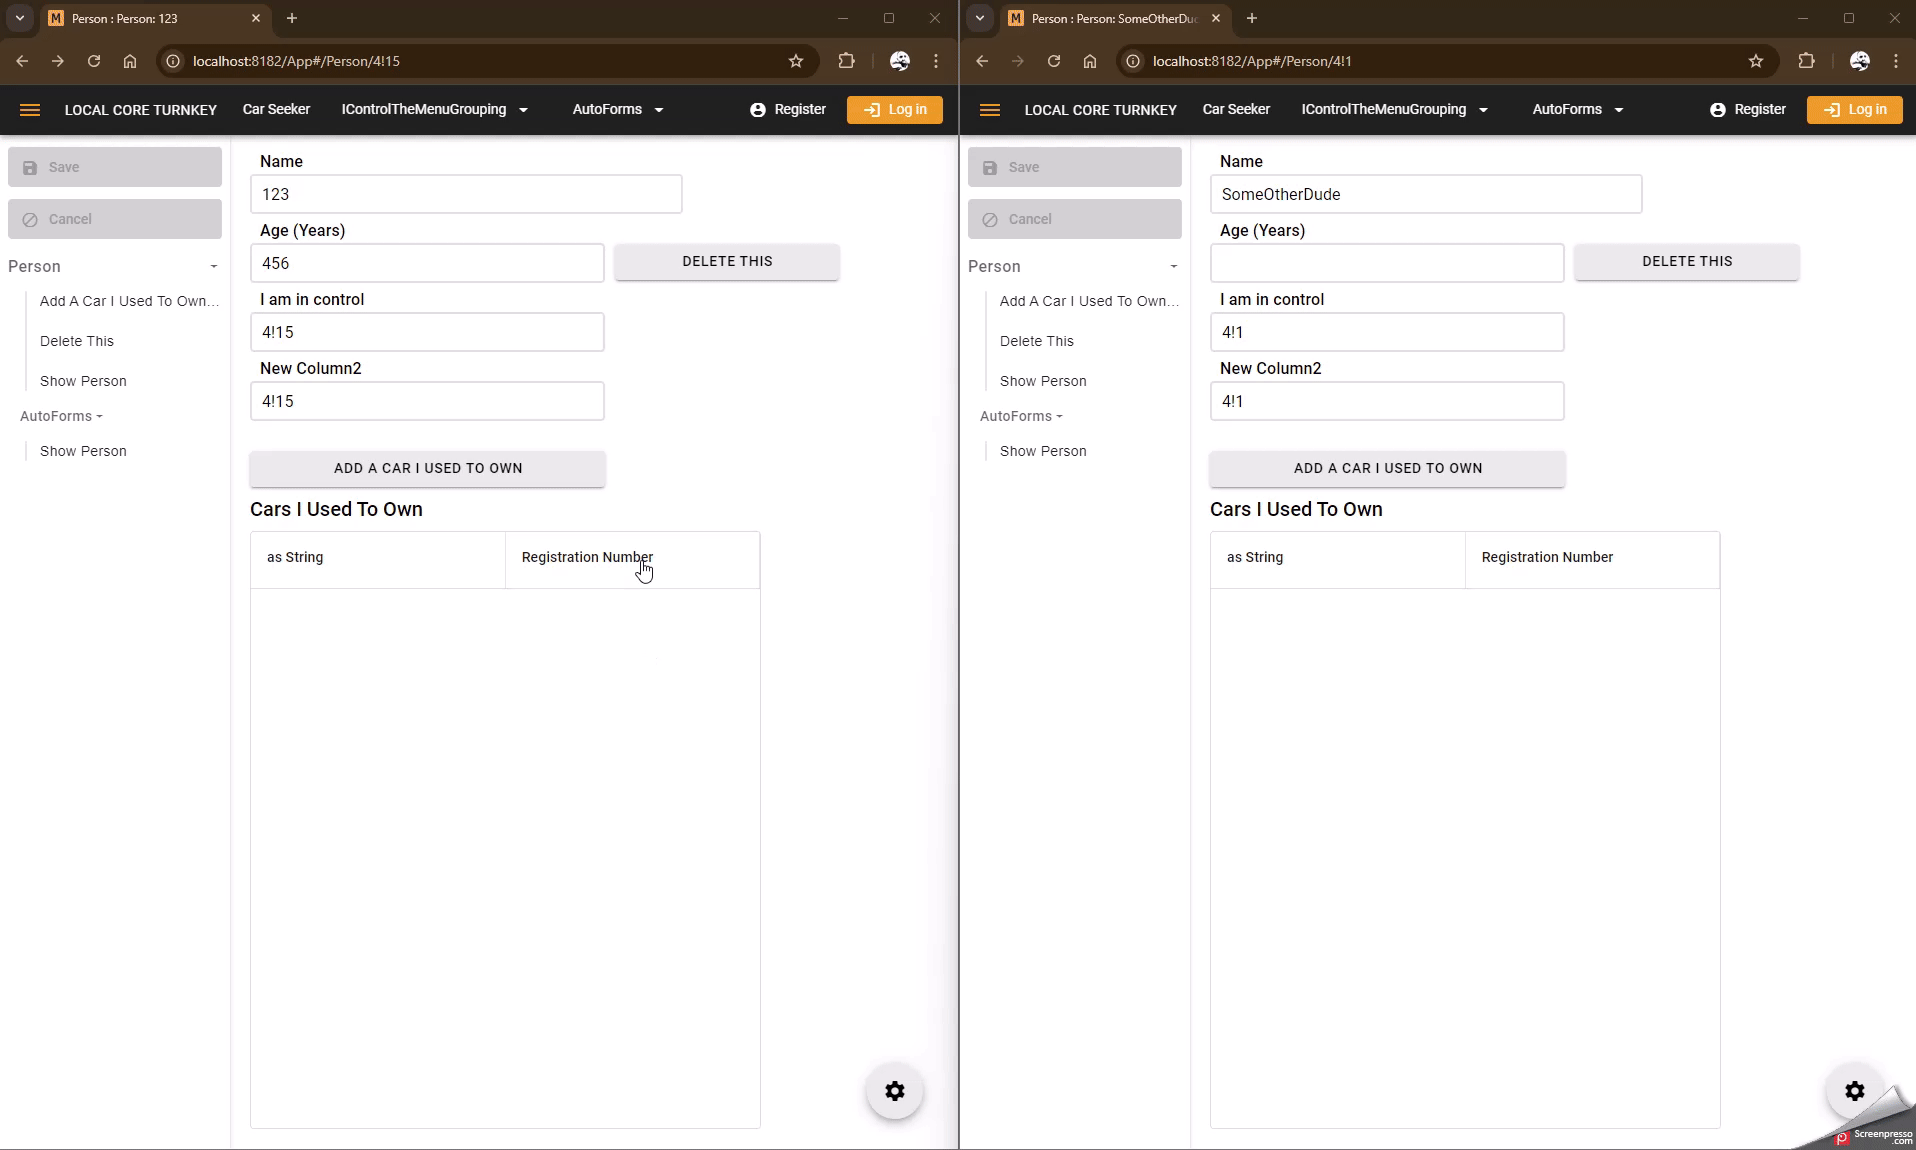The image size is (1916, 1150).
Task: Click the empty Age field in right window
Action: pyautogui.click(x=1386, y=263)
